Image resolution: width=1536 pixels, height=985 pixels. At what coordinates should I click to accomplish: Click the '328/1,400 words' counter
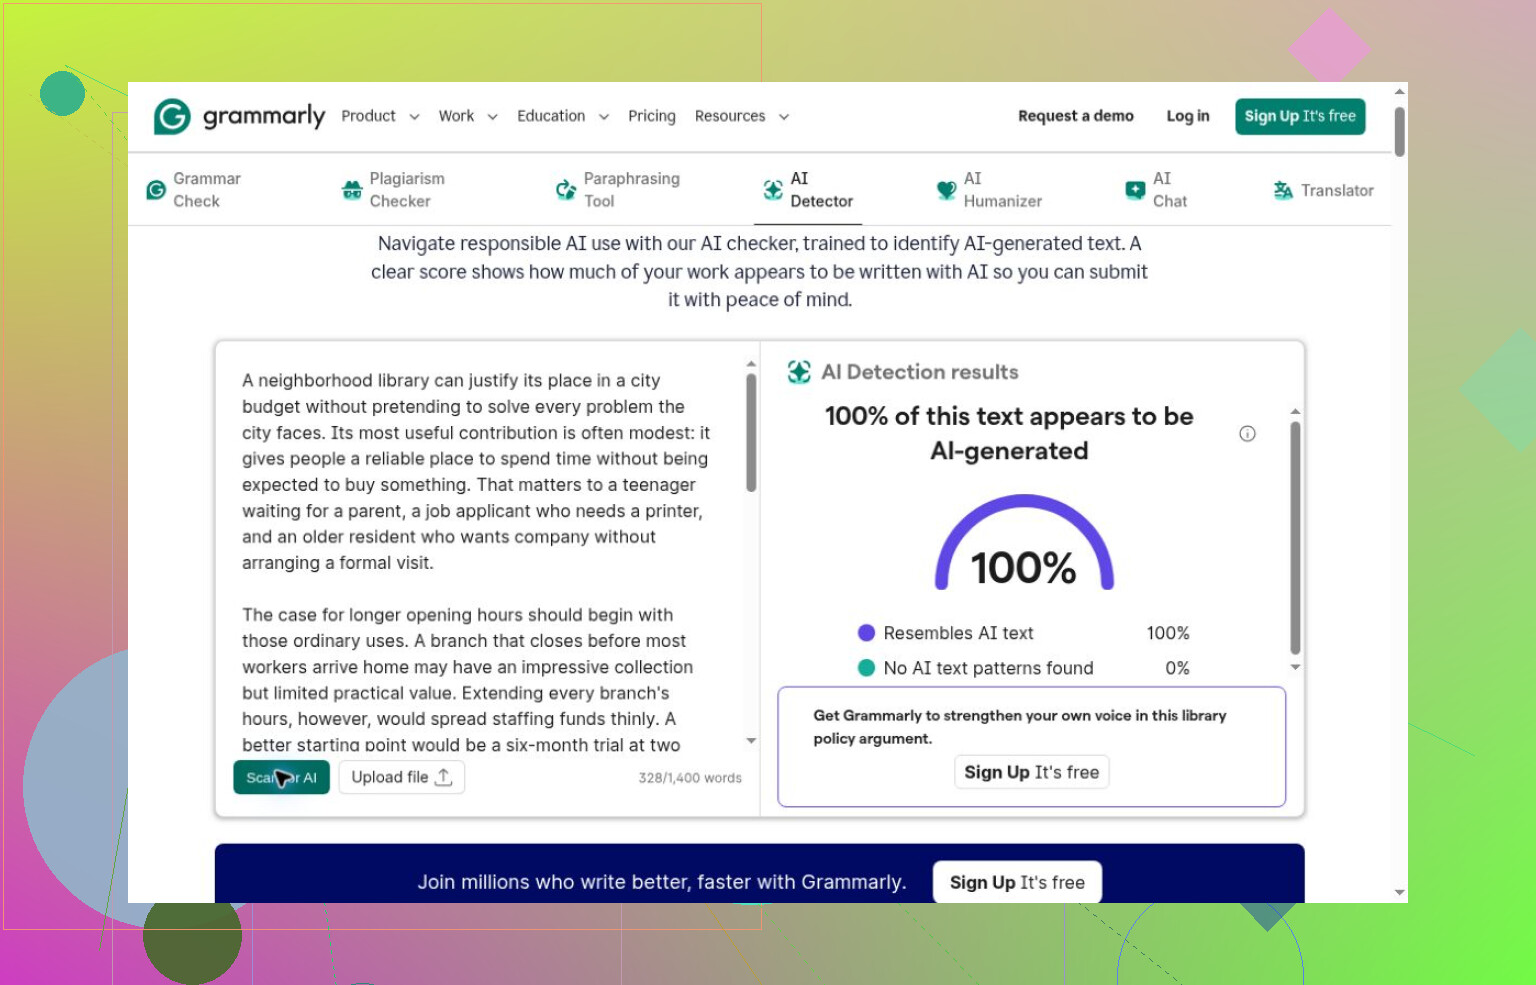click(690, 778)
